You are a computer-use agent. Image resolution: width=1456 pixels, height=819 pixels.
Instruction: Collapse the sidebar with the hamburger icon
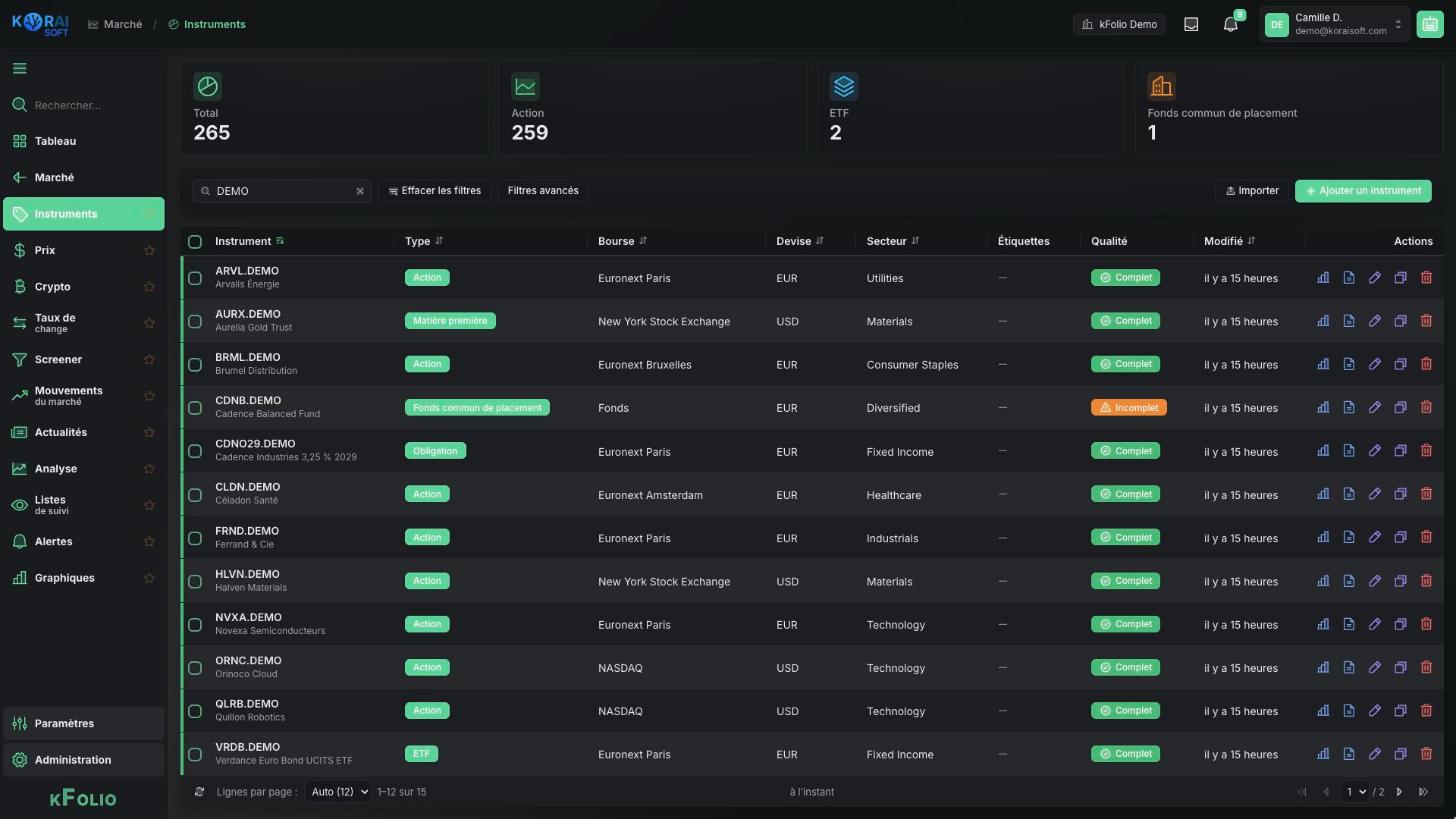click(19, 68)
